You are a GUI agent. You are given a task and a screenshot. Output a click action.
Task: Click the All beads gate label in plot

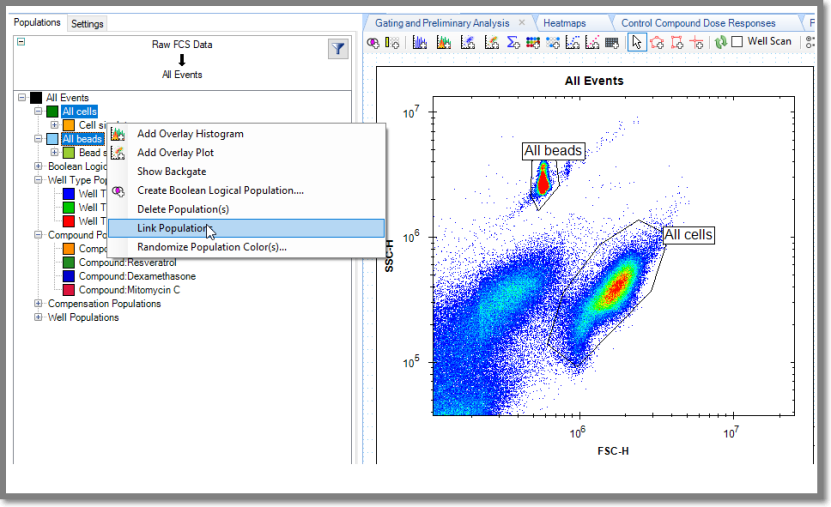tap(553, 151)
